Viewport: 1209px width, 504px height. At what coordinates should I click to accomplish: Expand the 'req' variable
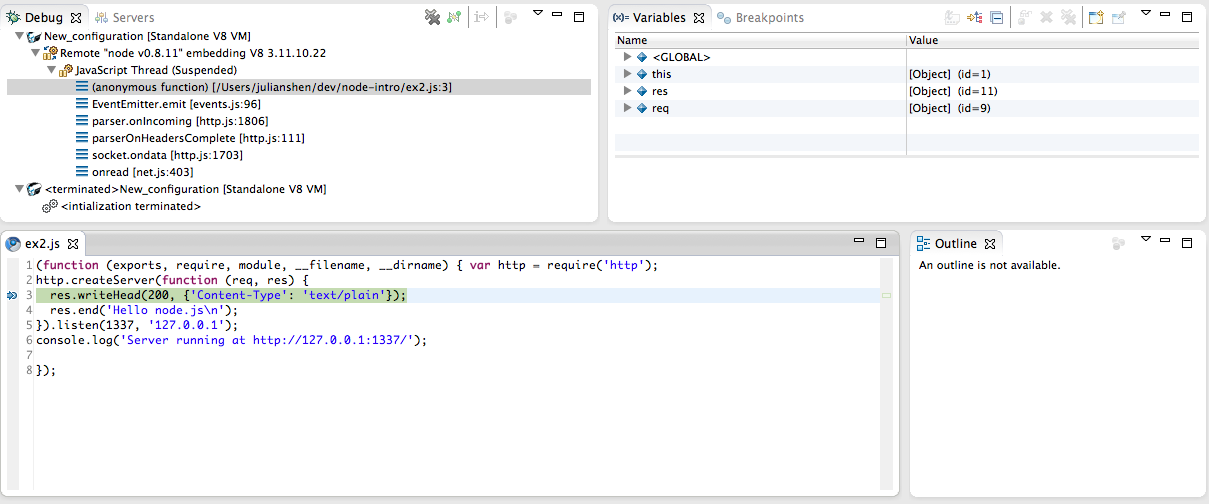click(627, 108)
